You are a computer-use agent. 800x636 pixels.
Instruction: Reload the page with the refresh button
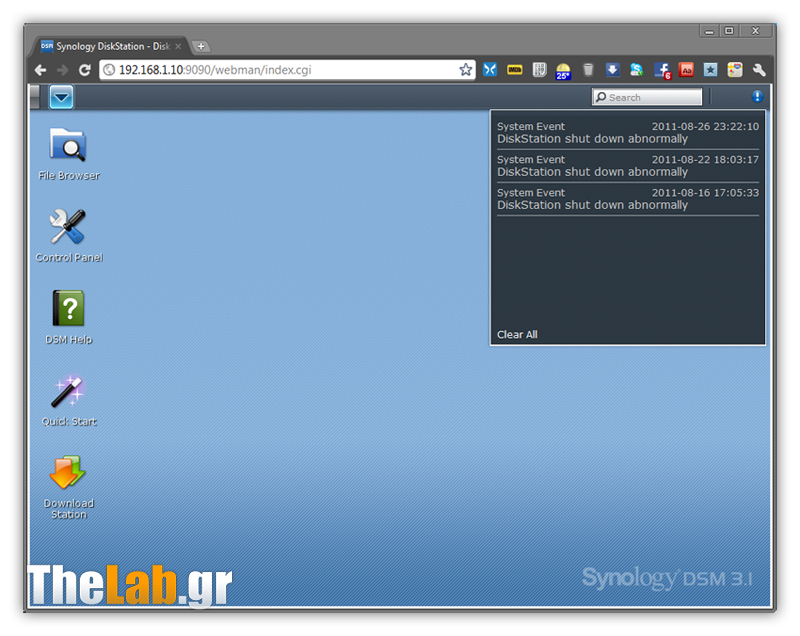pyautogui.click(x=85, y=70)
